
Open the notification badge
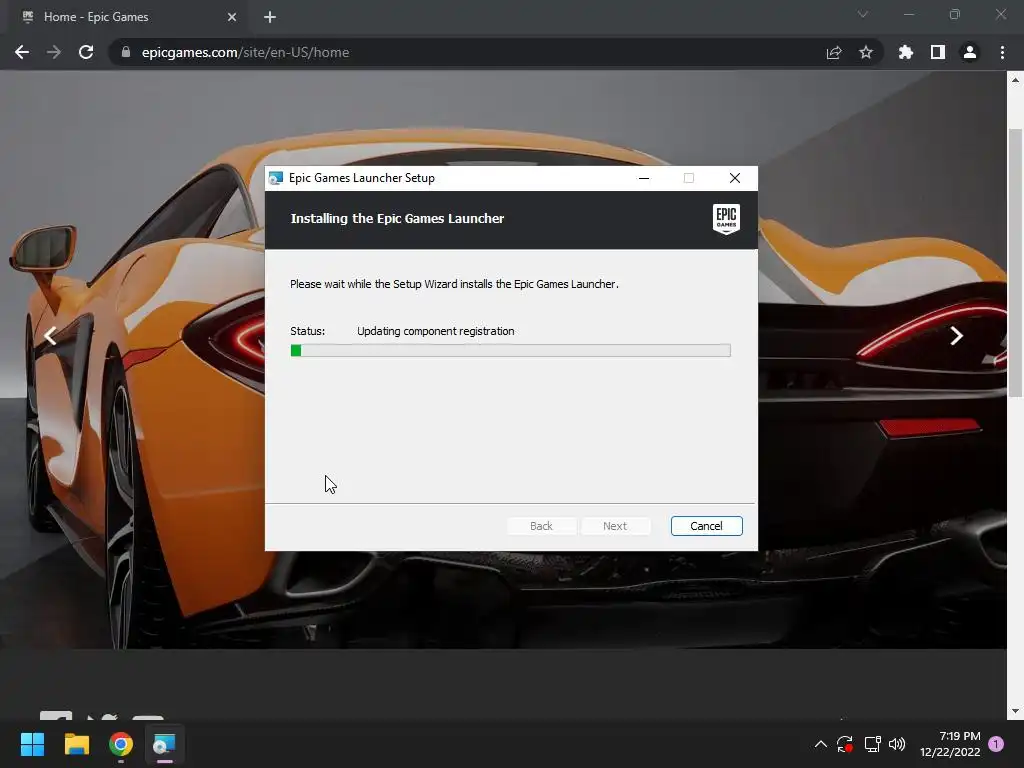click(996, 744)
